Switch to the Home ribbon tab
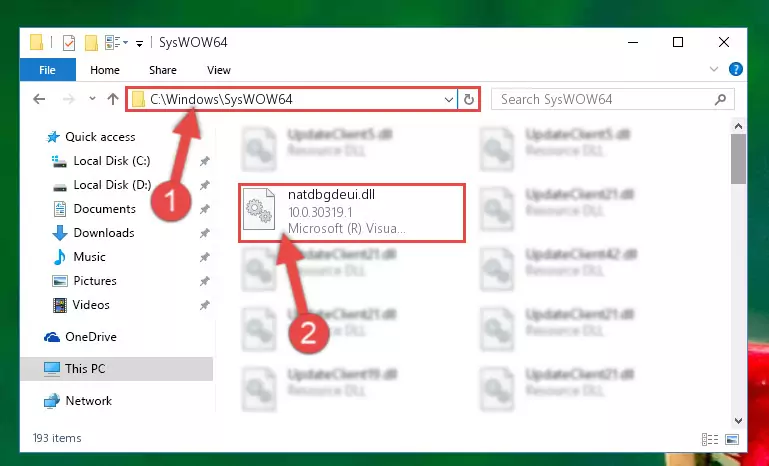 point(104,70)
